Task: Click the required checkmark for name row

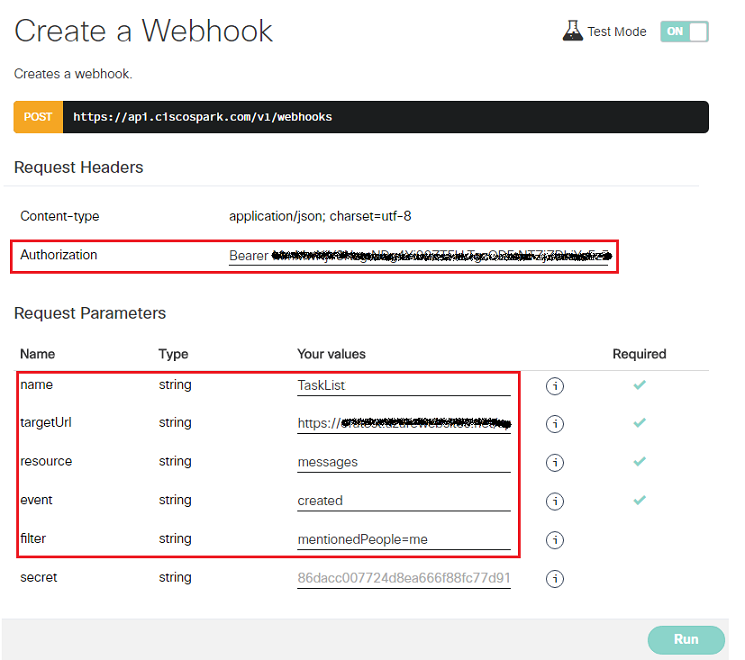Action: point(639,385)
